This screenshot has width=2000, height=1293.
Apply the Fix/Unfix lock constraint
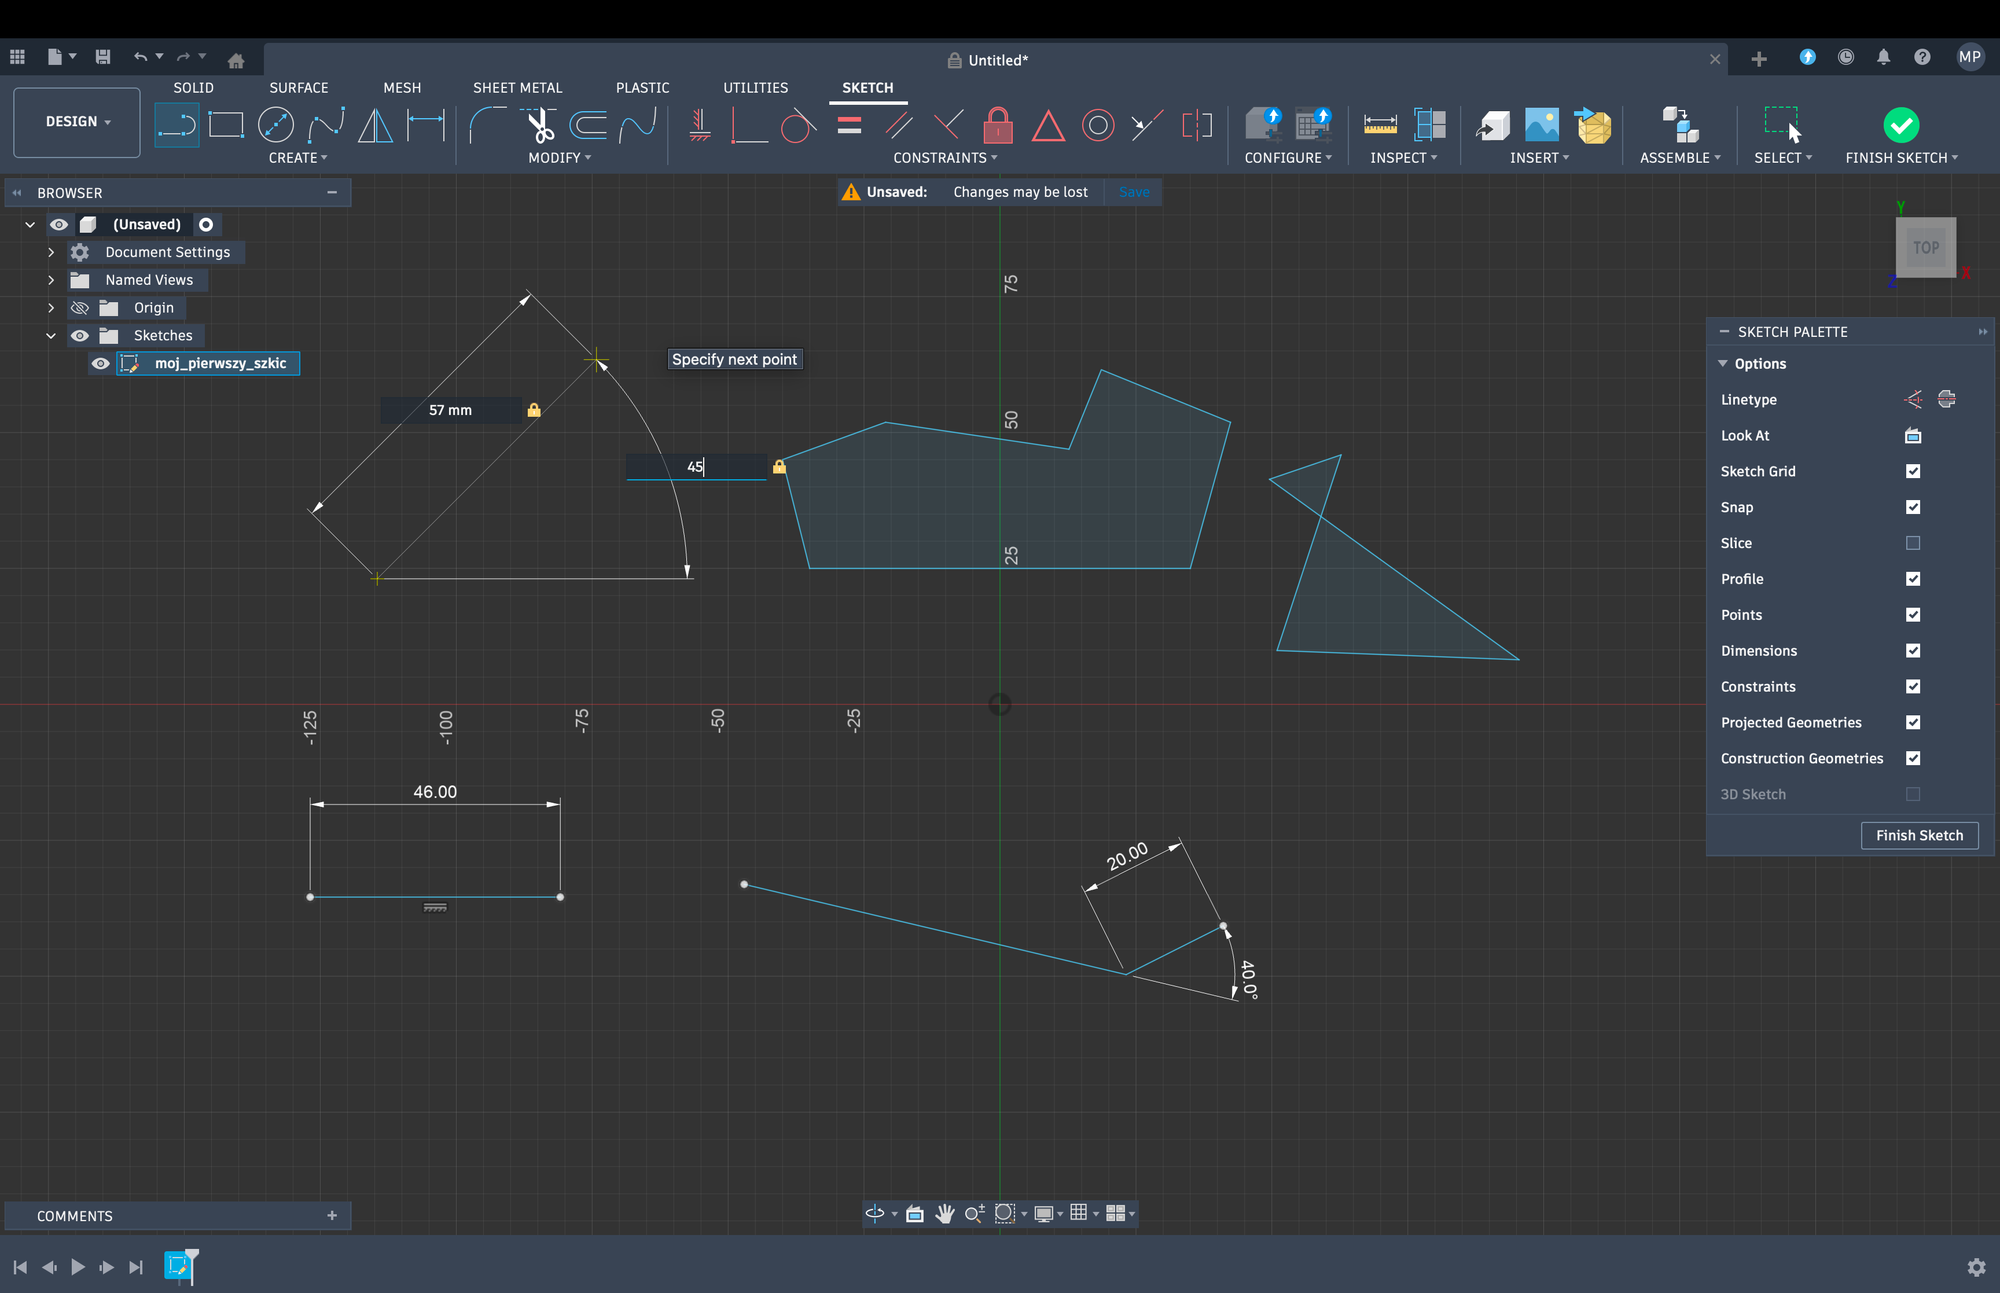pyautogui.click(x=997, y=126)
